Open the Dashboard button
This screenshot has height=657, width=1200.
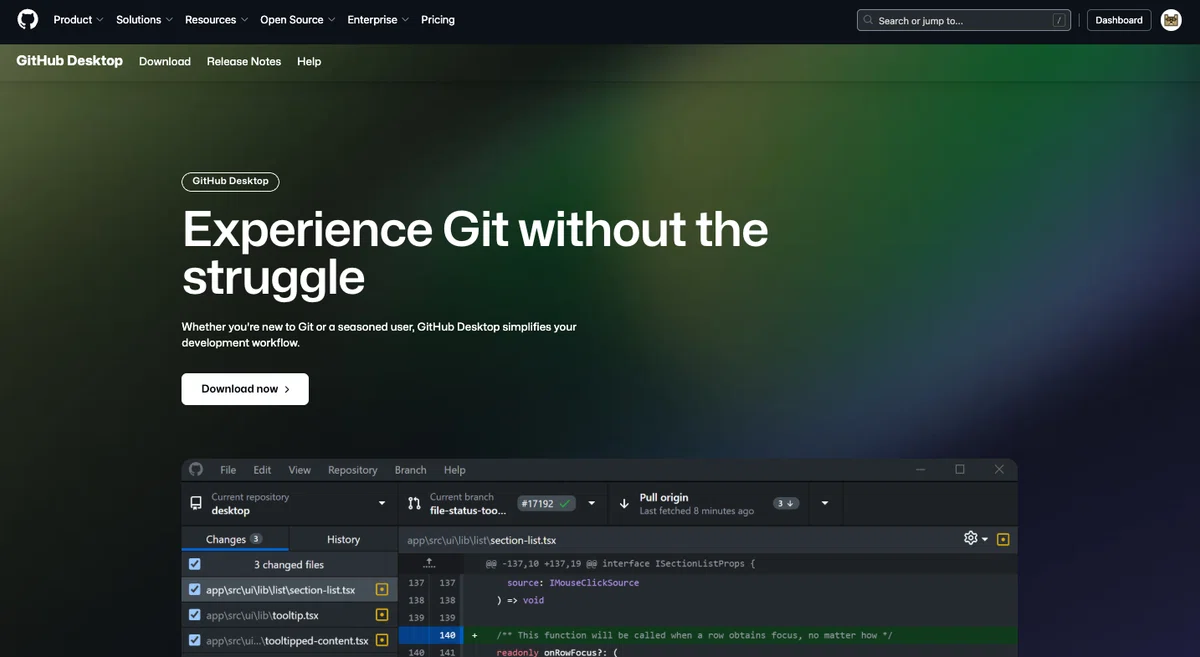tap(1119, 20)
